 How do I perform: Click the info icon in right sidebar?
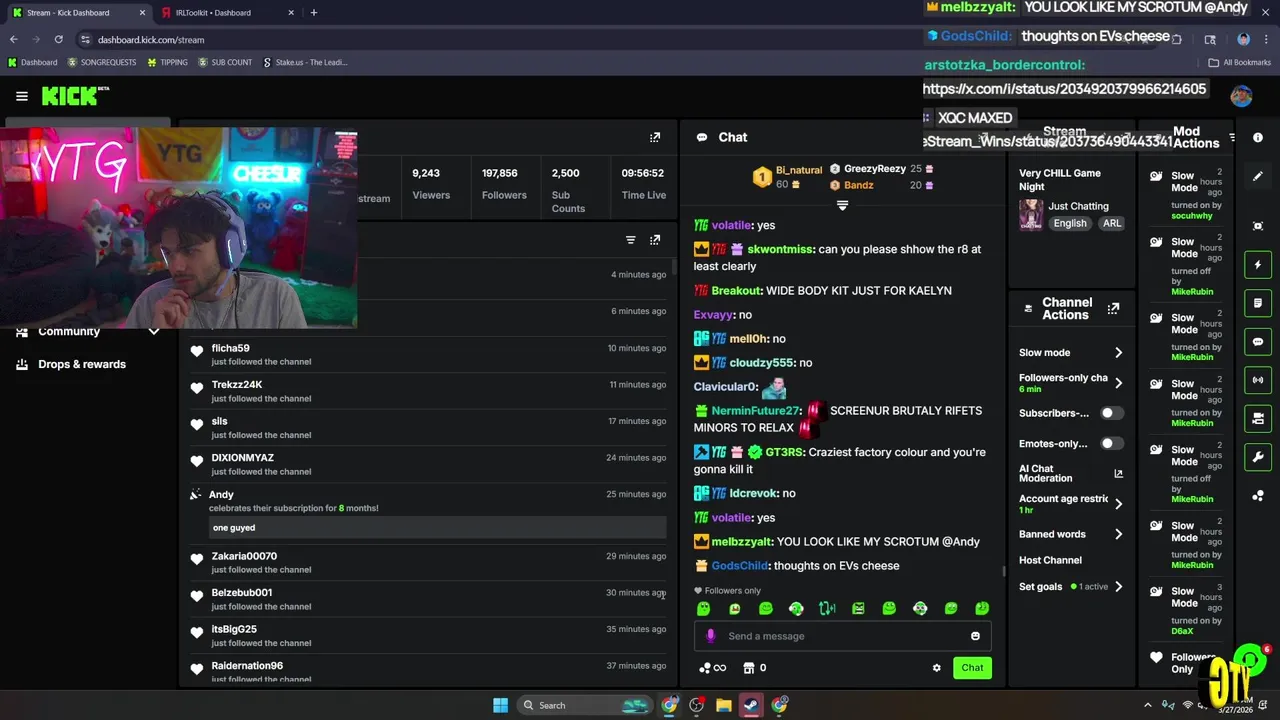(1258, 137)
